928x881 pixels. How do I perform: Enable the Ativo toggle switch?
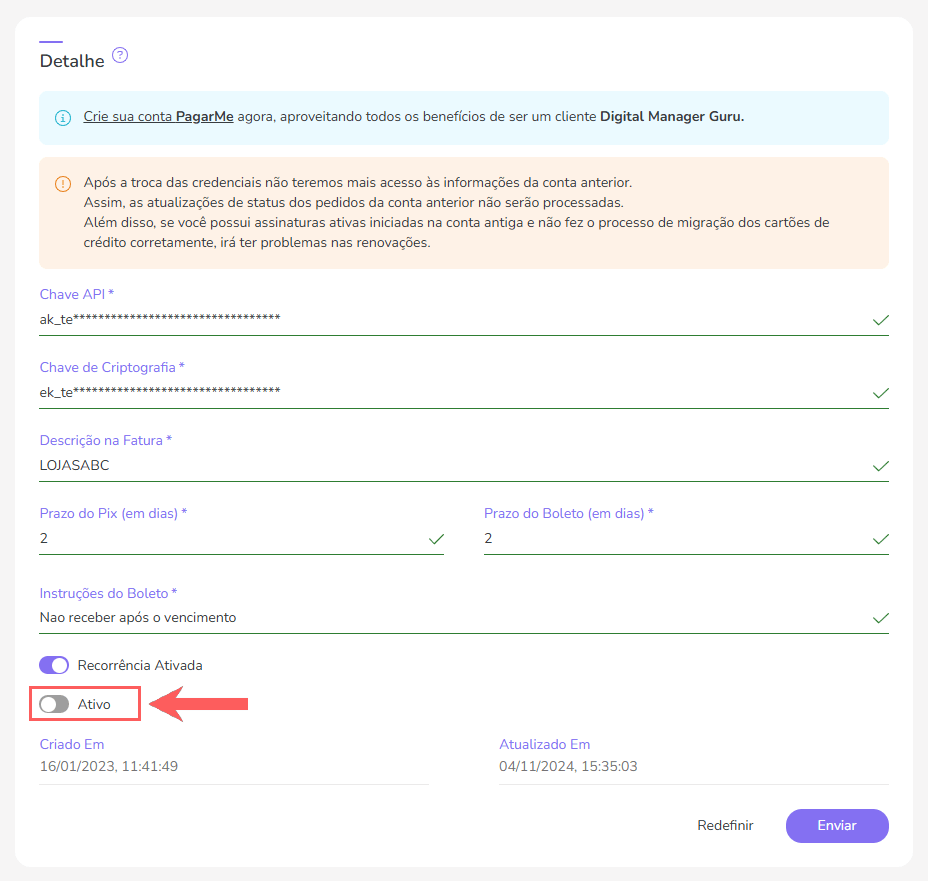click(x=54, y=704)
